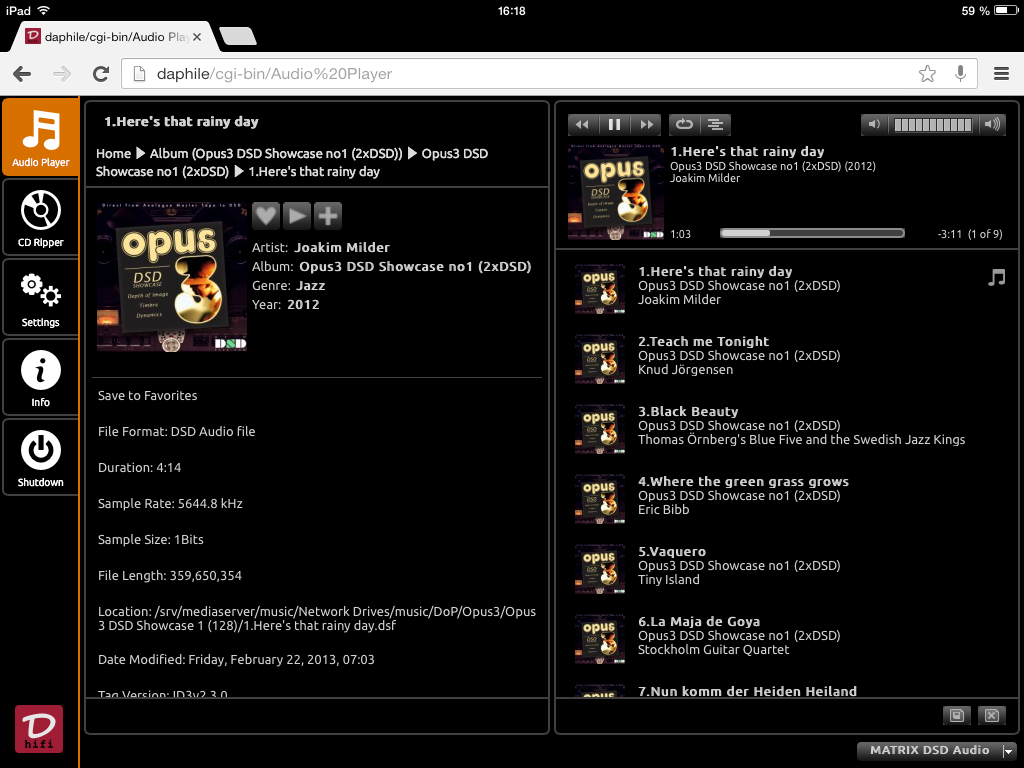Click Eric Bibb artist name
This screenshot has height=768, width=1024.
(664, 509)
